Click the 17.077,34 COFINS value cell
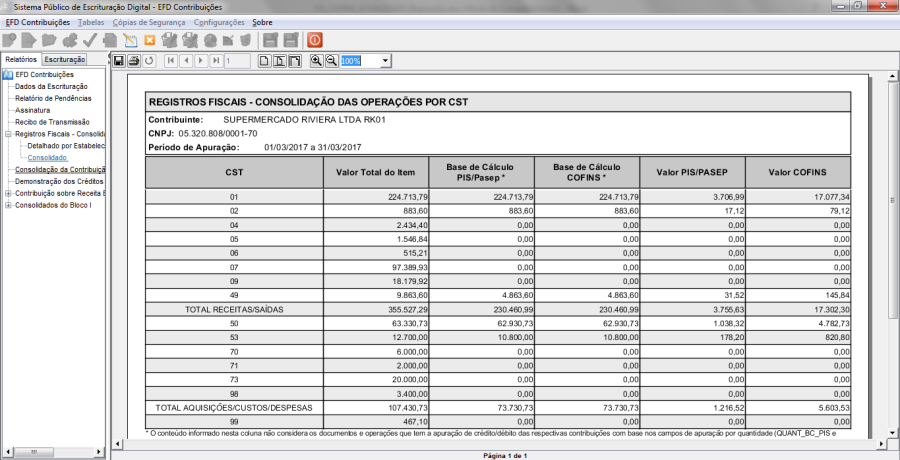The height and width of the screenshot is (460, 900). (x=798, y=196)
